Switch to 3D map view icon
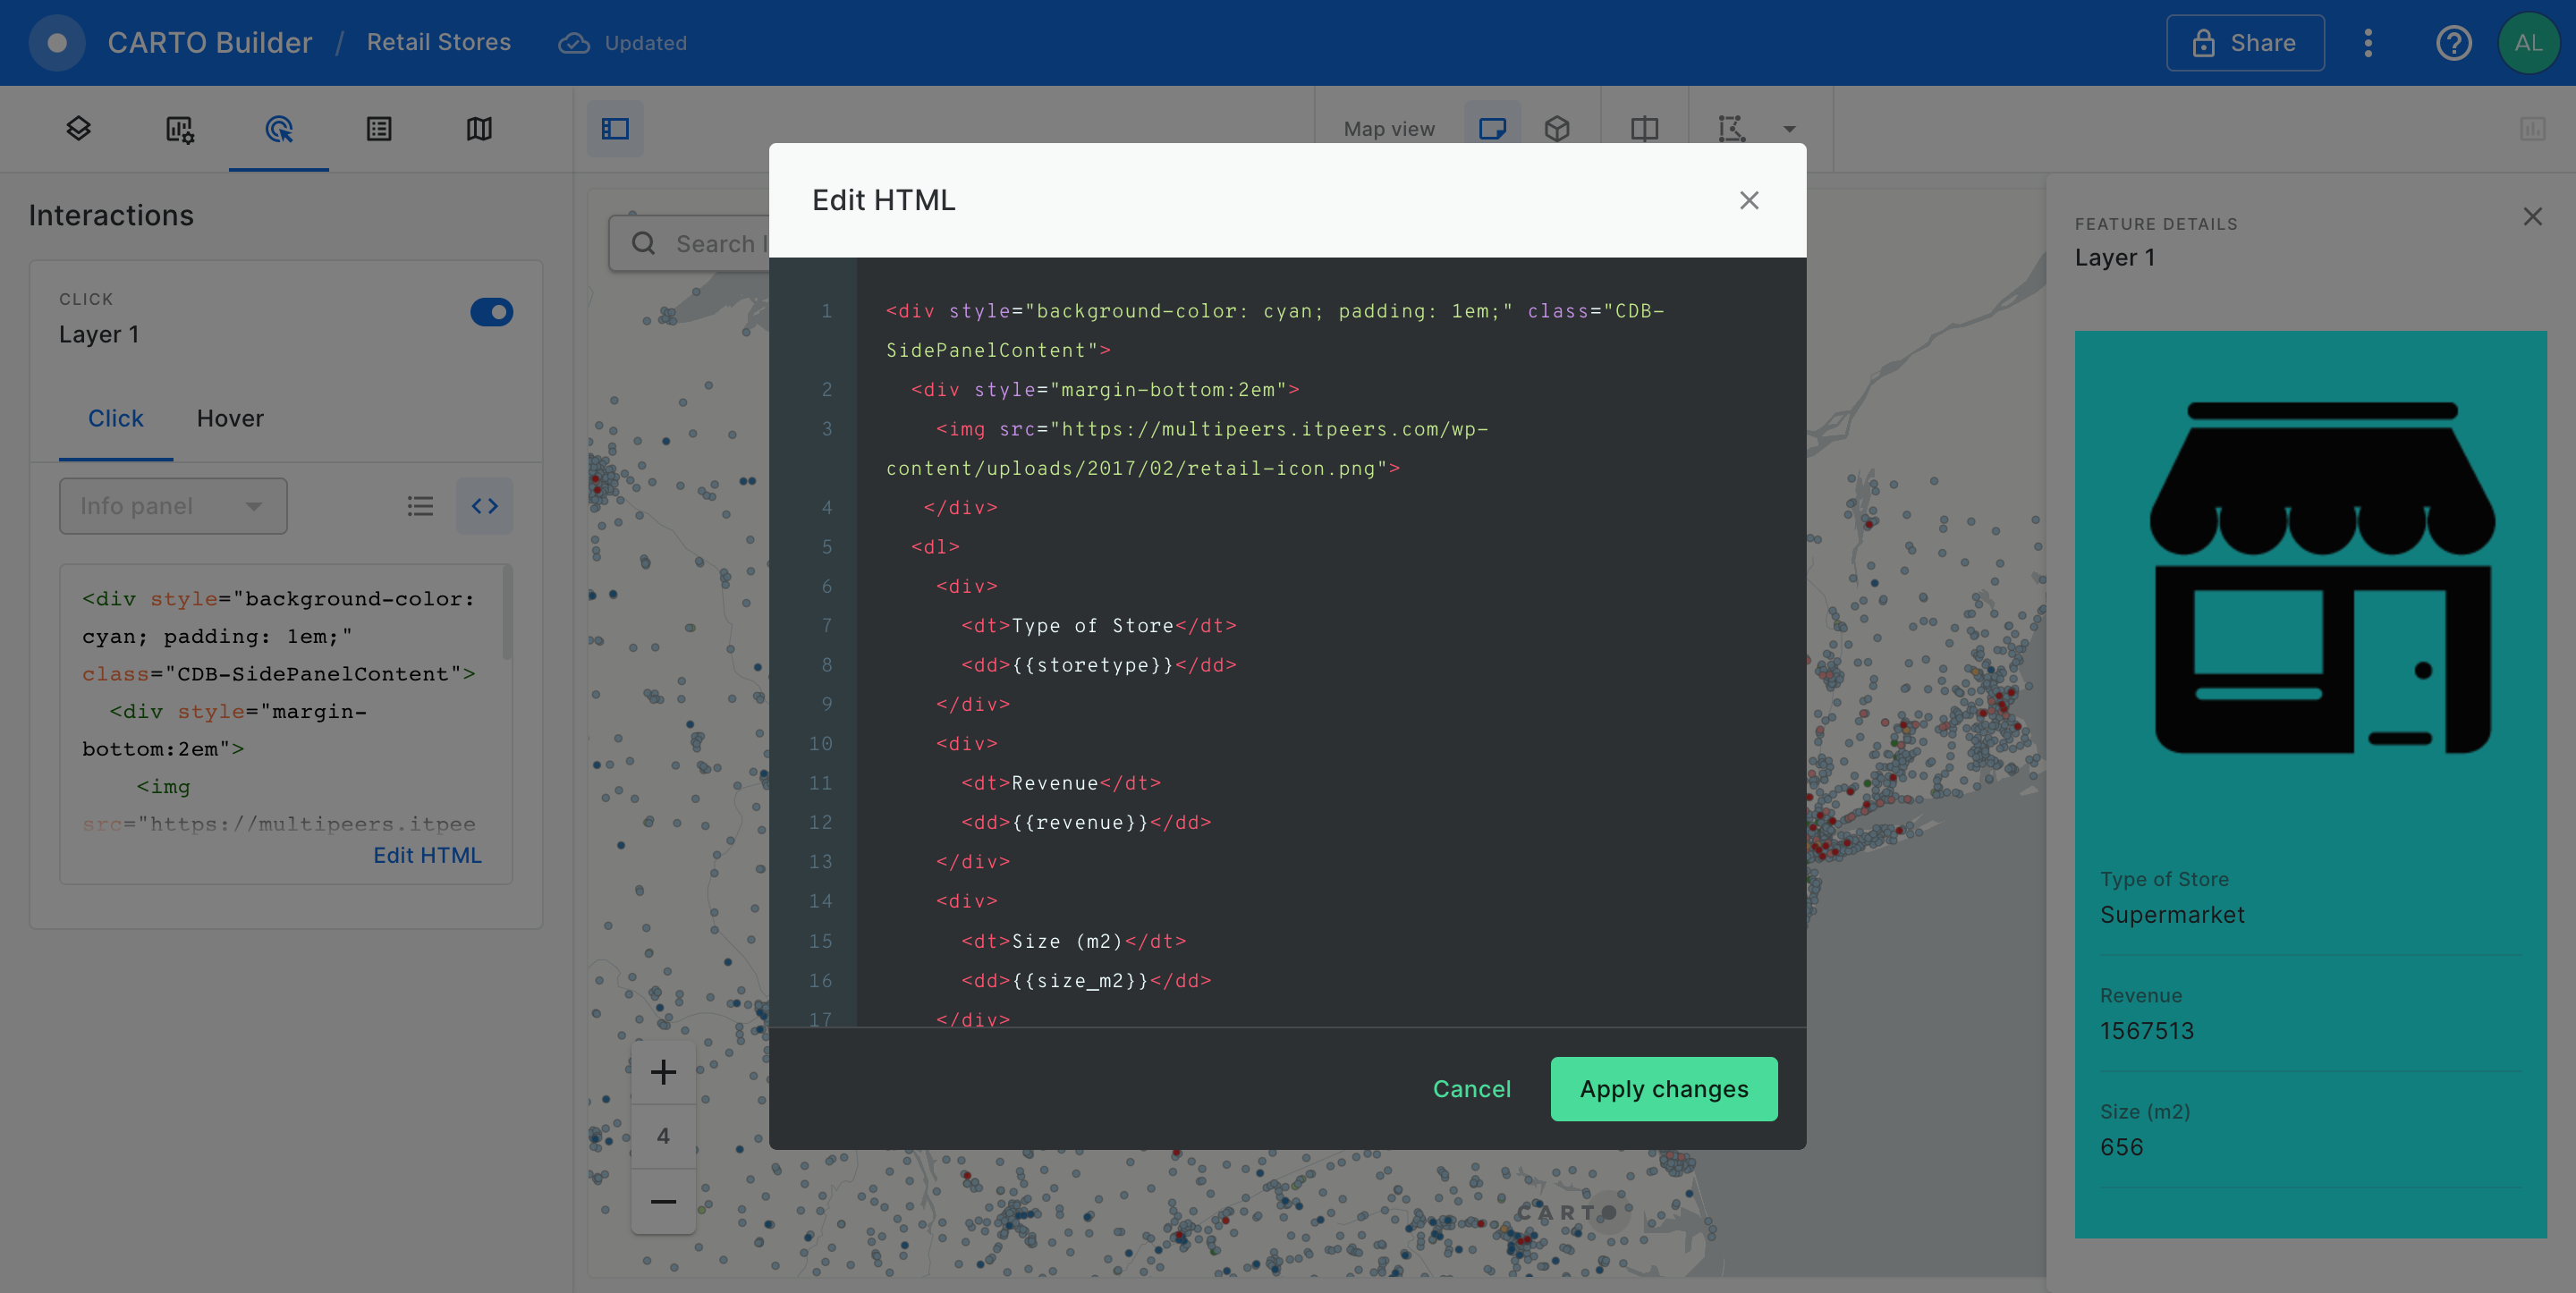 pyautogui.click(x=1557, y=129)
